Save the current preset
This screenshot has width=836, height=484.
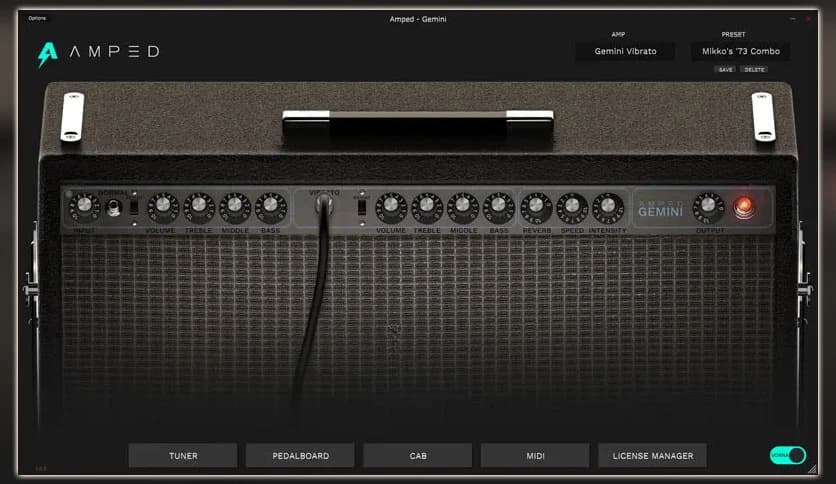tap(725, 69)
